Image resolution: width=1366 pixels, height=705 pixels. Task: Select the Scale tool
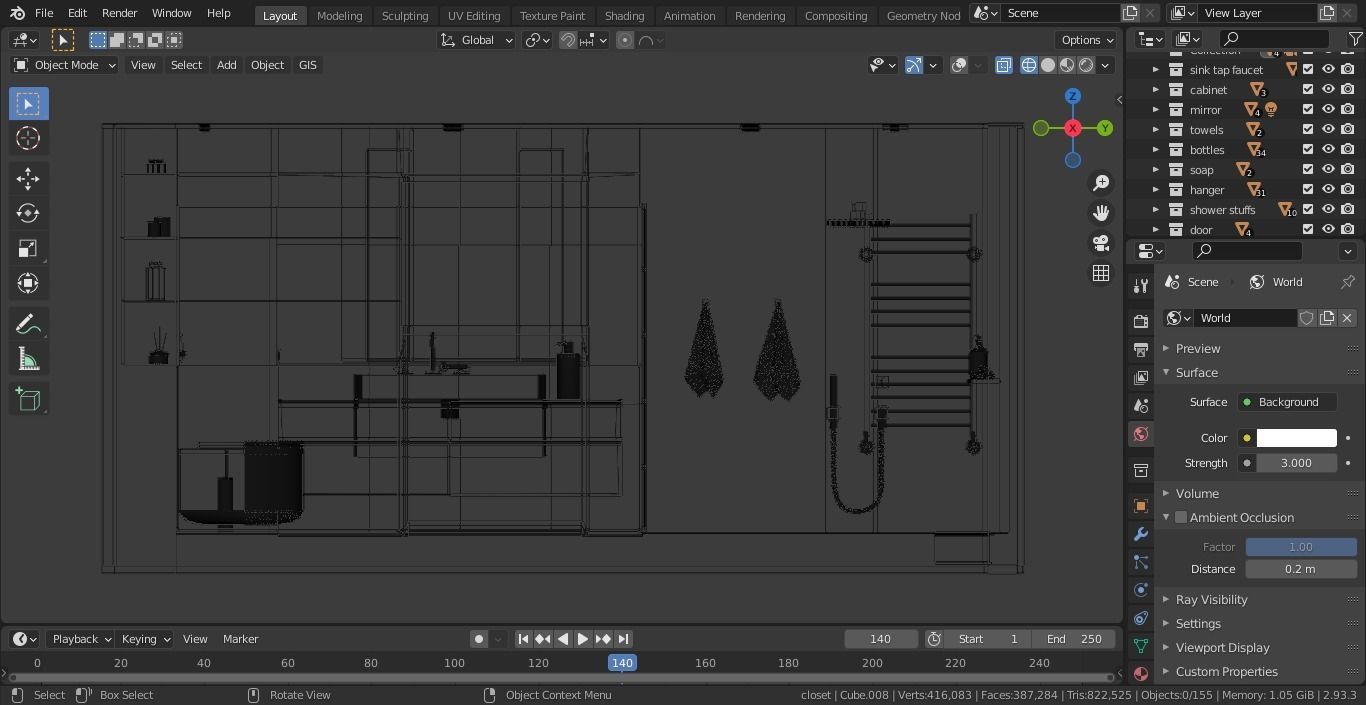click(28, 249)
